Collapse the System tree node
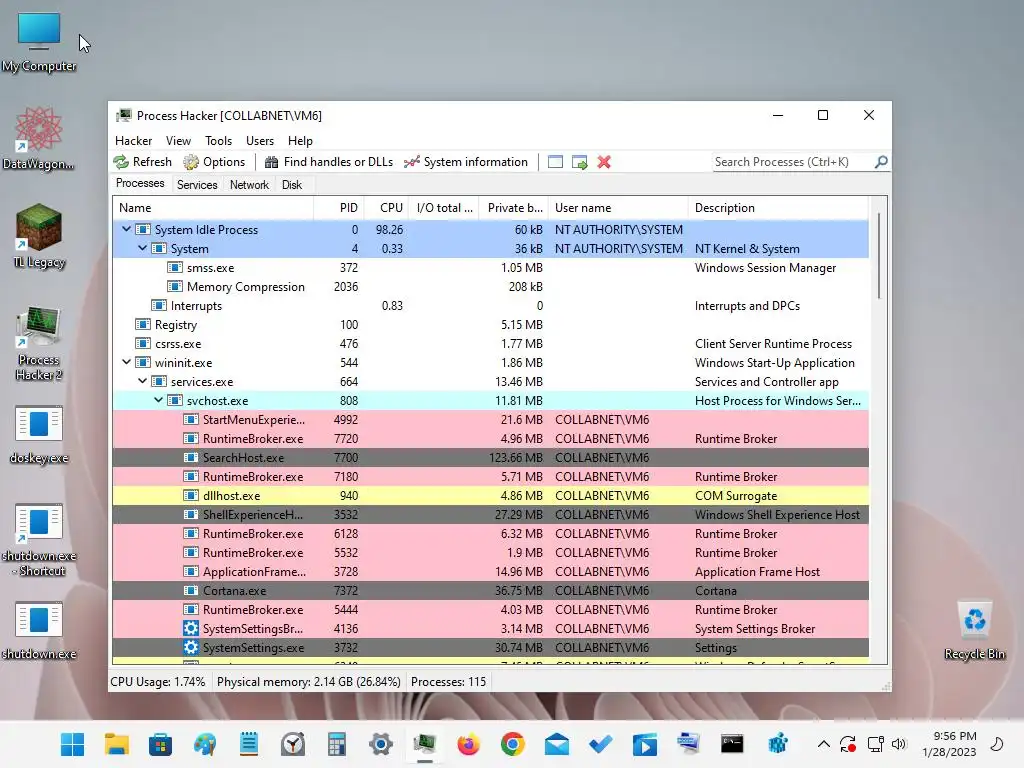 (x=142, y=248)
